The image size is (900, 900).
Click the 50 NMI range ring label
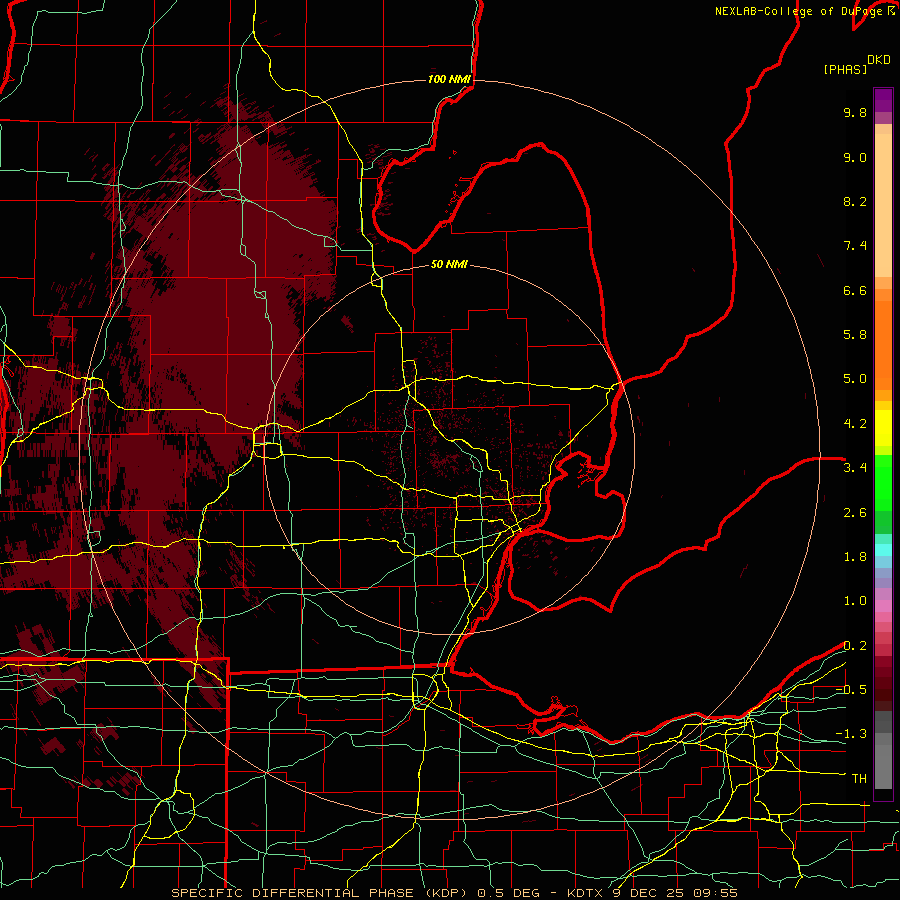(449, 264)
